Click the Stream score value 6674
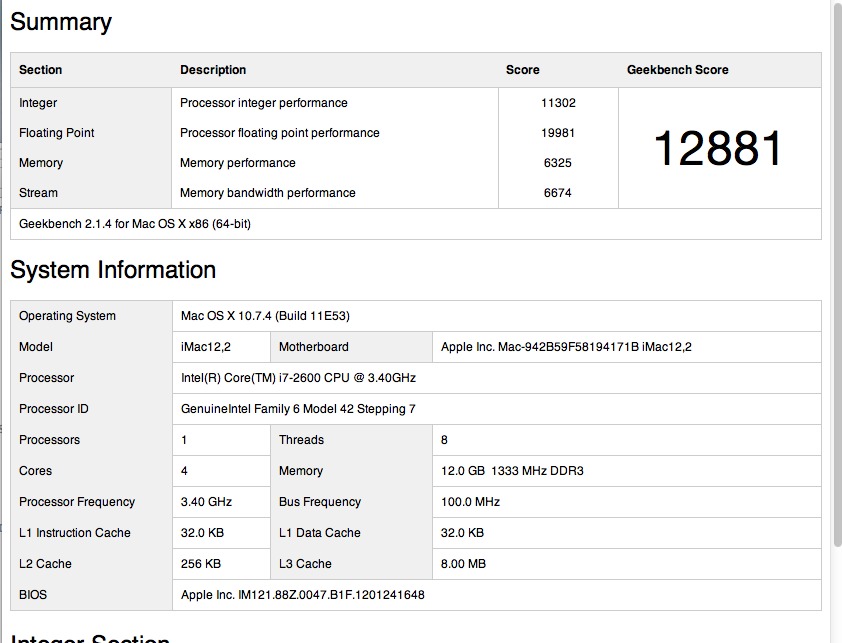The image size is (842, 643). [x=557, y=193]
